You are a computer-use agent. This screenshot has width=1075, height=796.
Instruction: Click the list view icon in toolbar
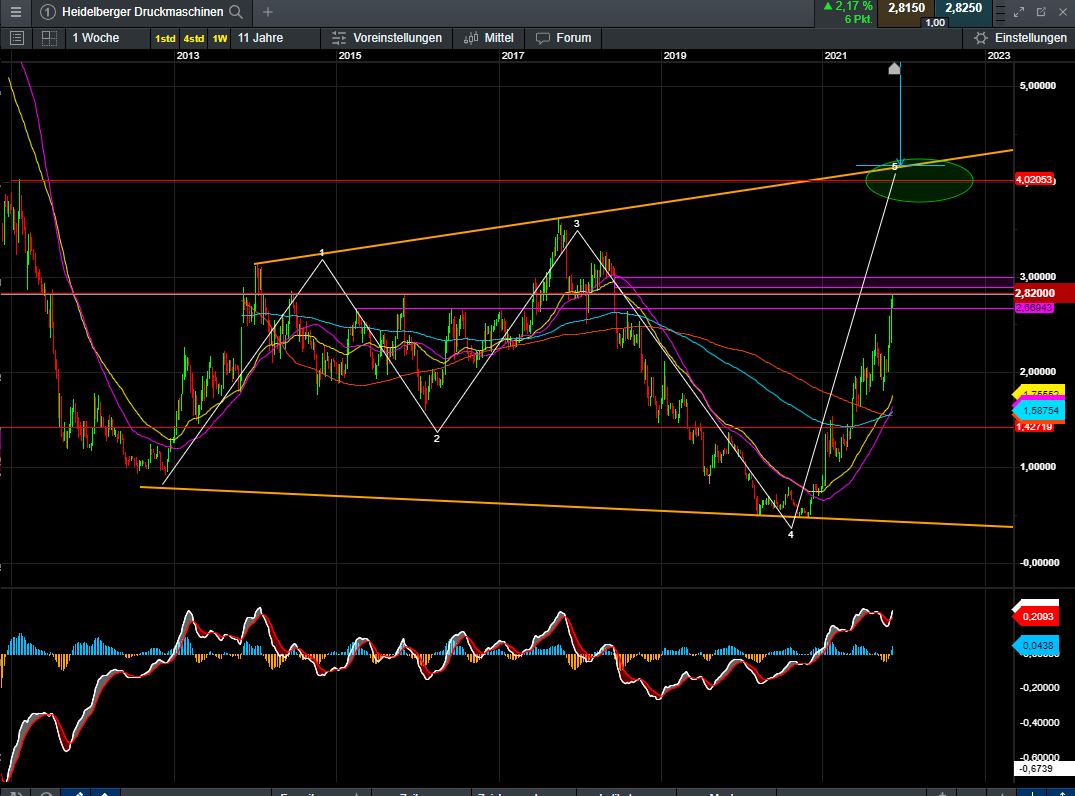pyautogui.click(x=17, y=38)
